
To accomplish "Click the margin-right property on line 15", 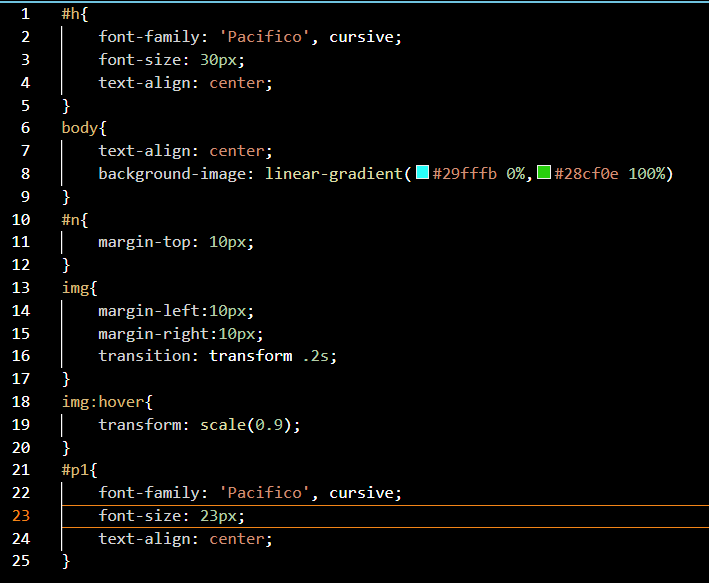I will 154,334.
